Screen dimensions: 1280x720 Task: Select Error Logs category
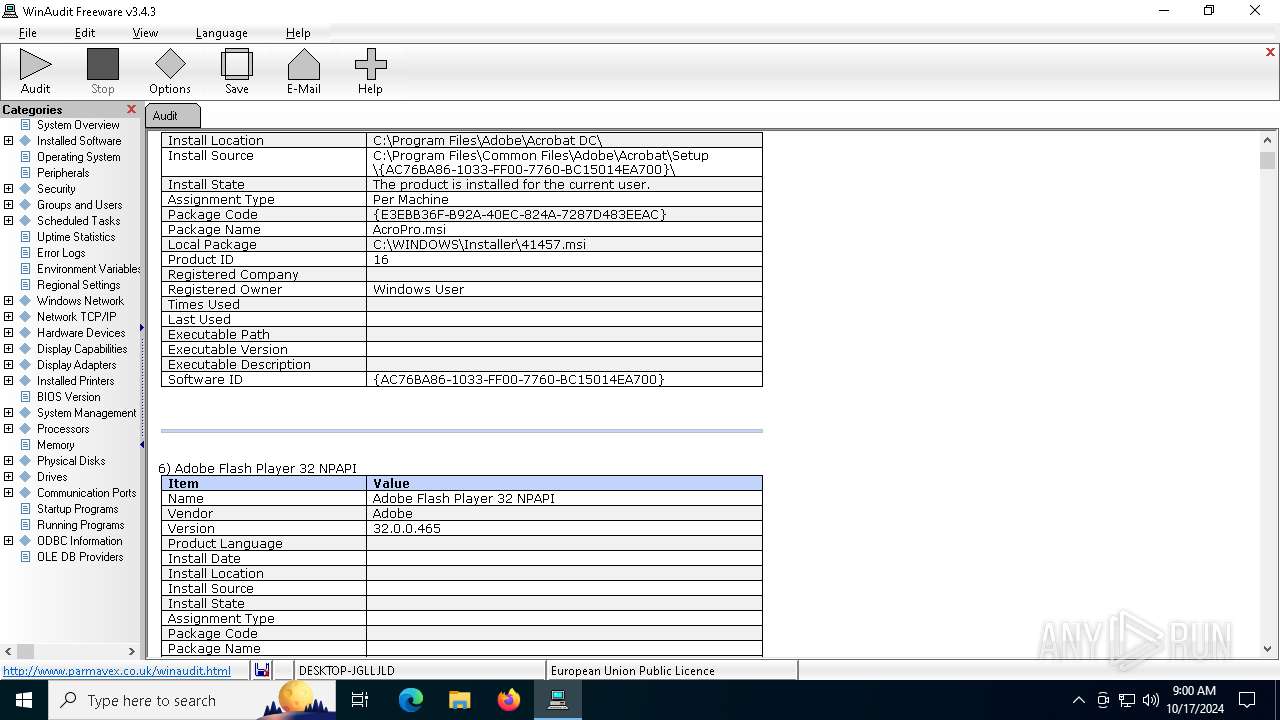61,253
